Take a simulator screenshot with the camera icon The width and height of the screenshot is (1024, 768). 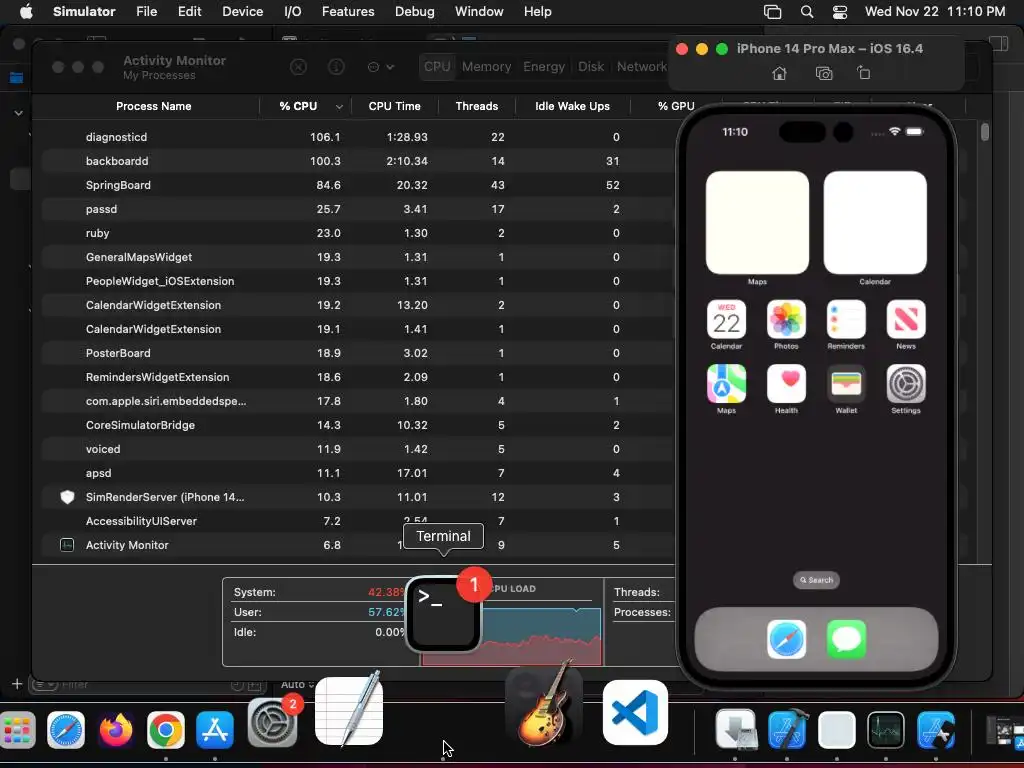824,73
